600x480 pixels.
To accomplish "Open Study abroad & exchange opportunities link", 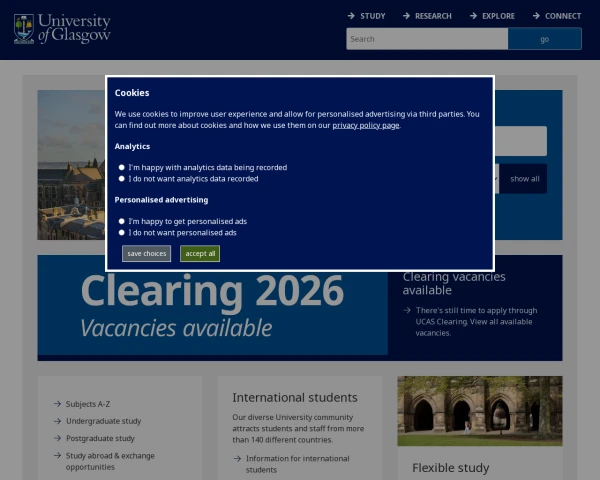I will pos(110,461).
